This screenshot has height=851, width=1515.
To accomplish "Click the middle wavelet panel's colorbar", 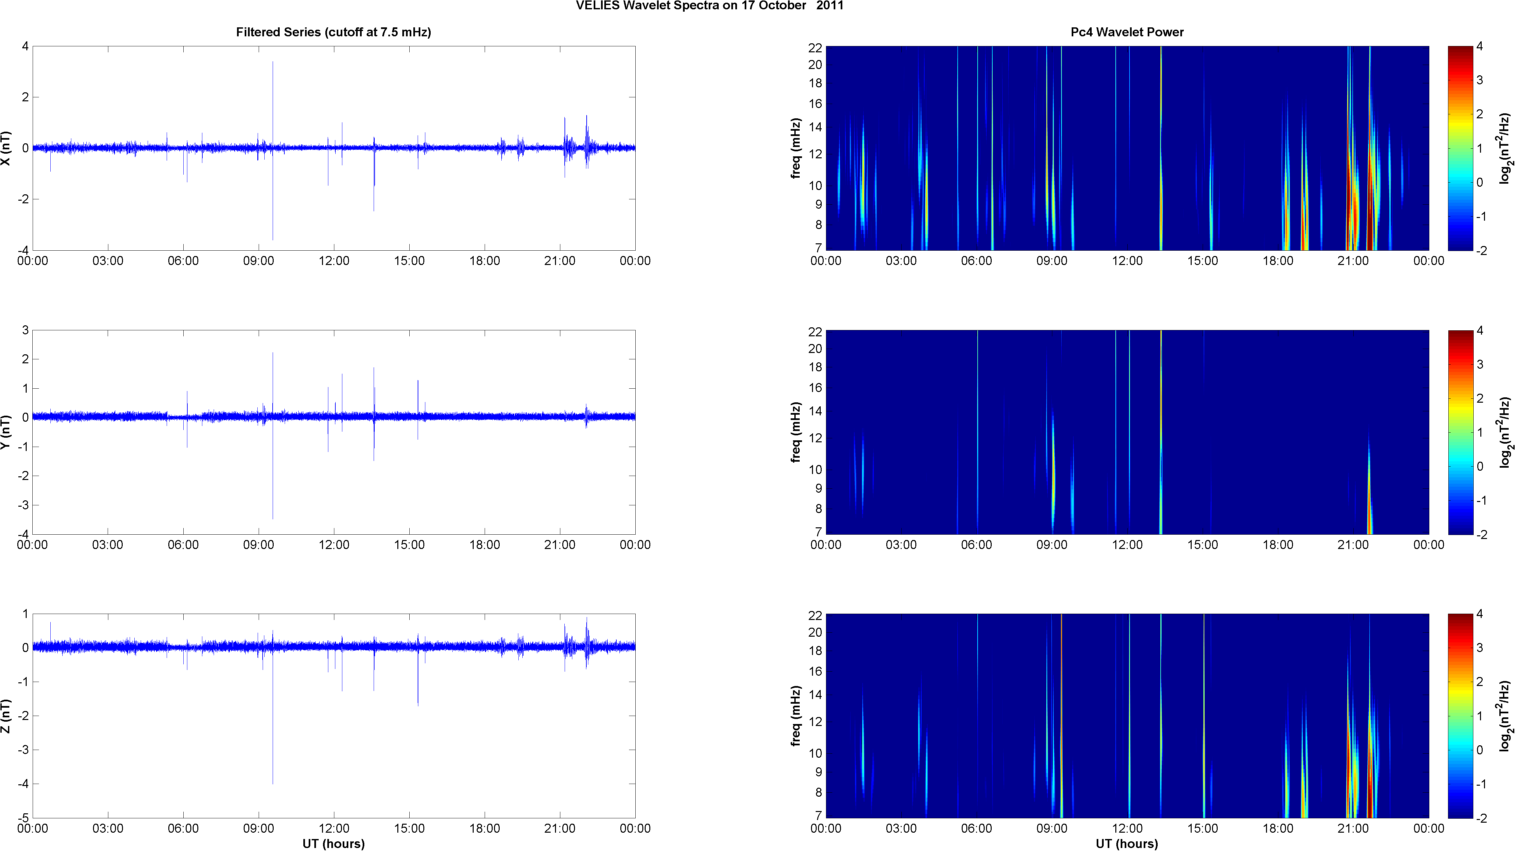I will (1460, 432).
